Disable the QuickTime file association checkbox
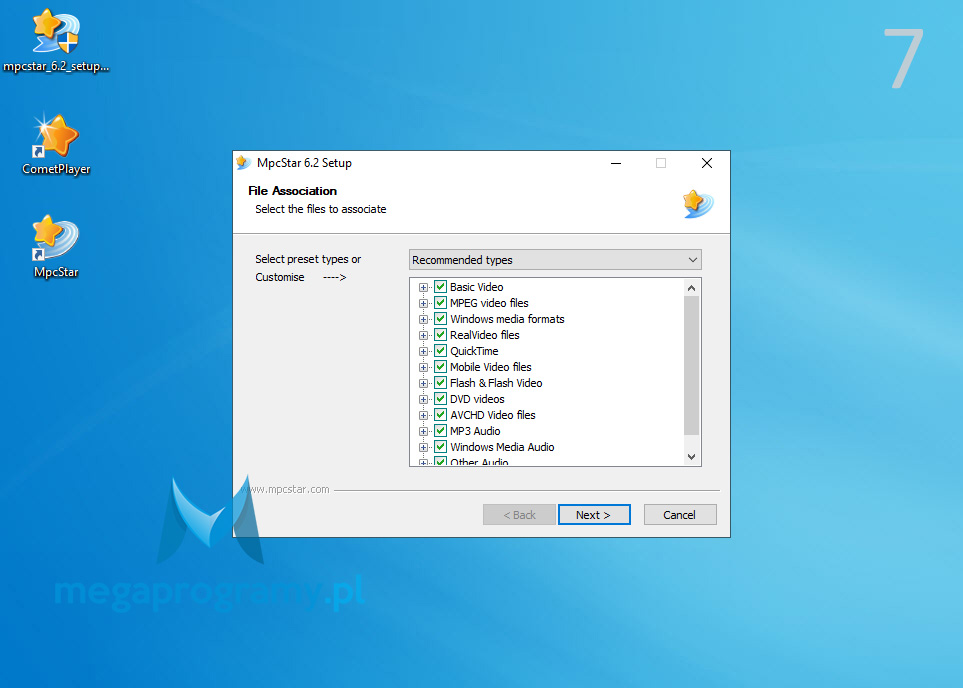 (x=440, y=351)
